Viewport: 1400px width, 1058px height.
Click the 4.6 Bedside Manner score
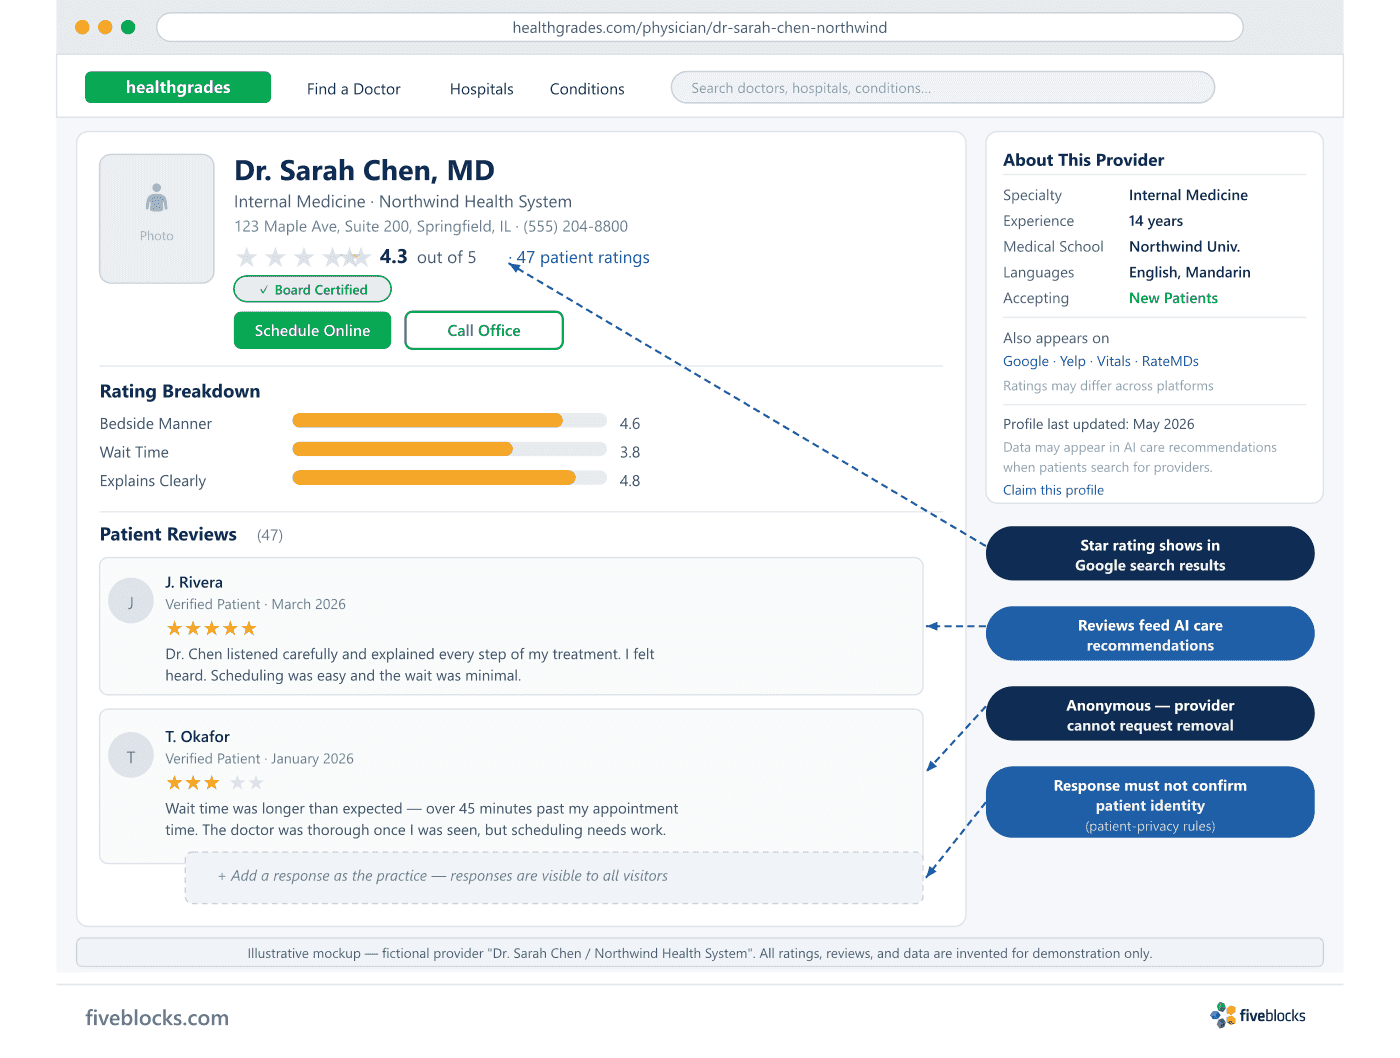coord(630,423)
